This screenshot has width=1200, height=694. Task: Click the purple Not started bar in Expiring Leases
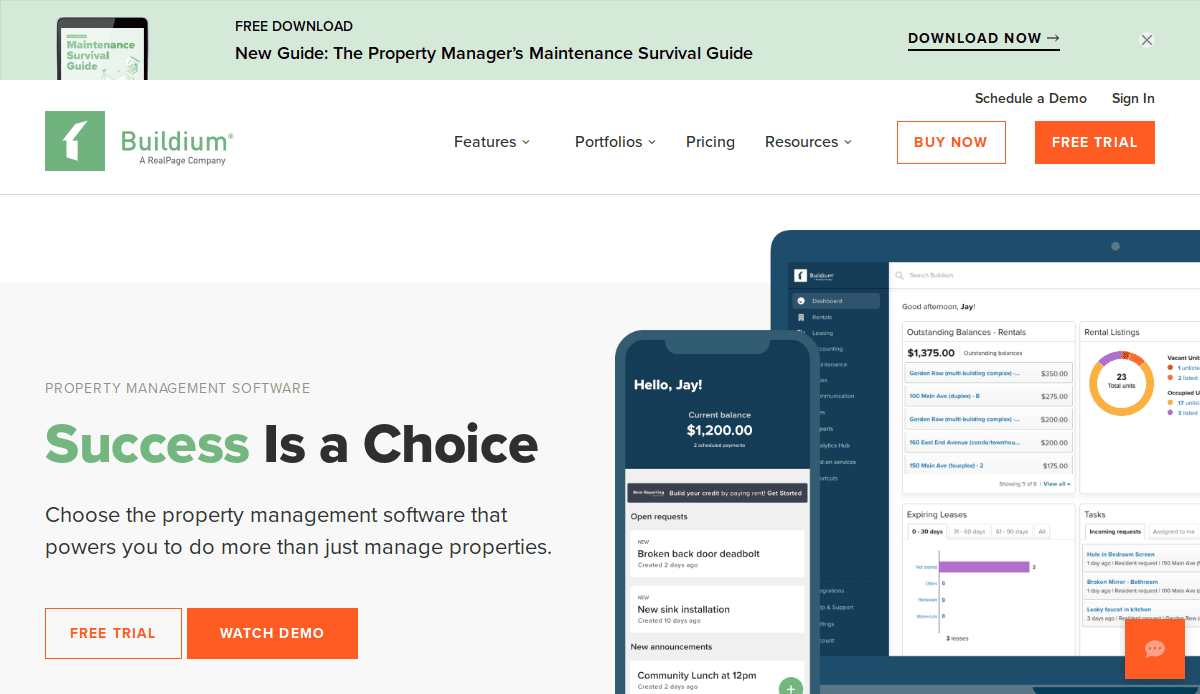click(985, 567)
